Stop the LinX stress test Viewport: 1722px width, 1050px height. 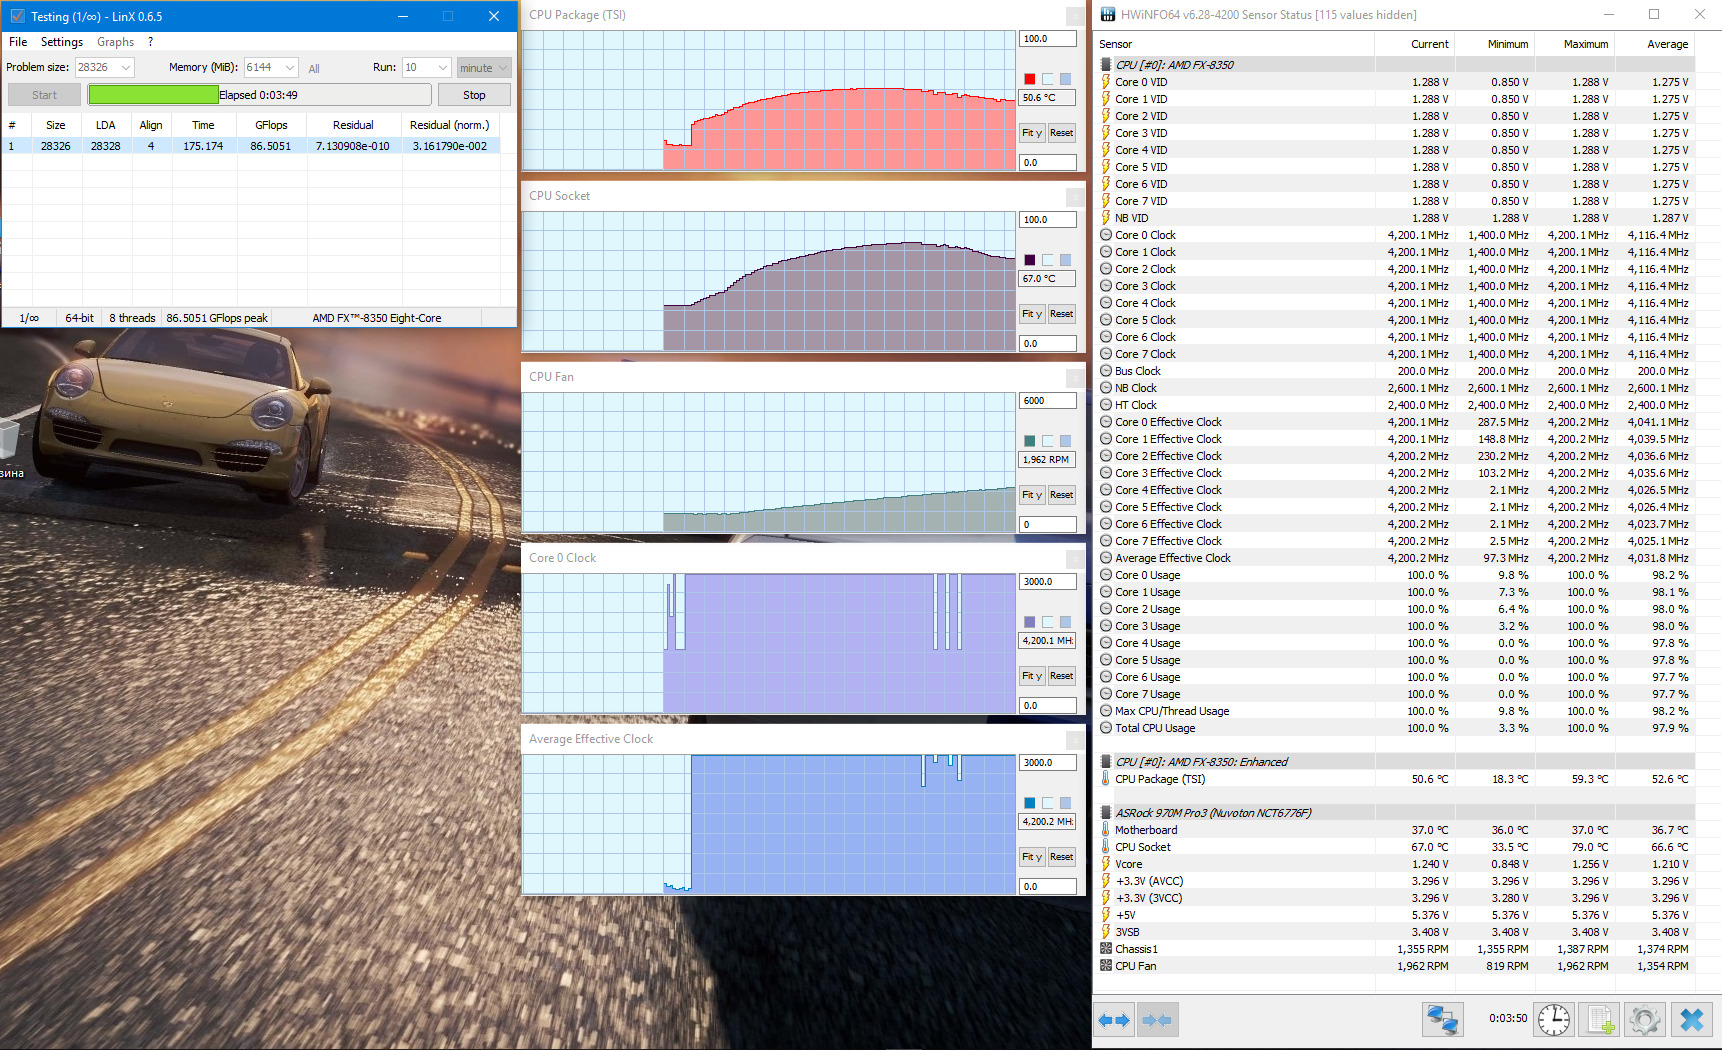[474, 95]
